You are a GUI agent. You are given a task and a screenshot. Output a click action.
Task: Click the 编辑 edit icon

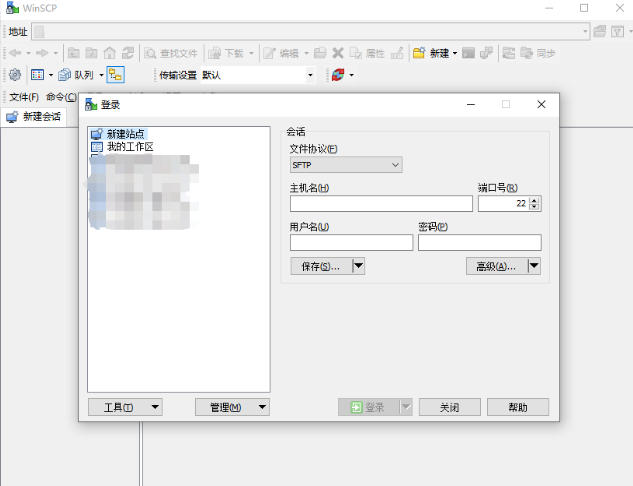(269, 53)
